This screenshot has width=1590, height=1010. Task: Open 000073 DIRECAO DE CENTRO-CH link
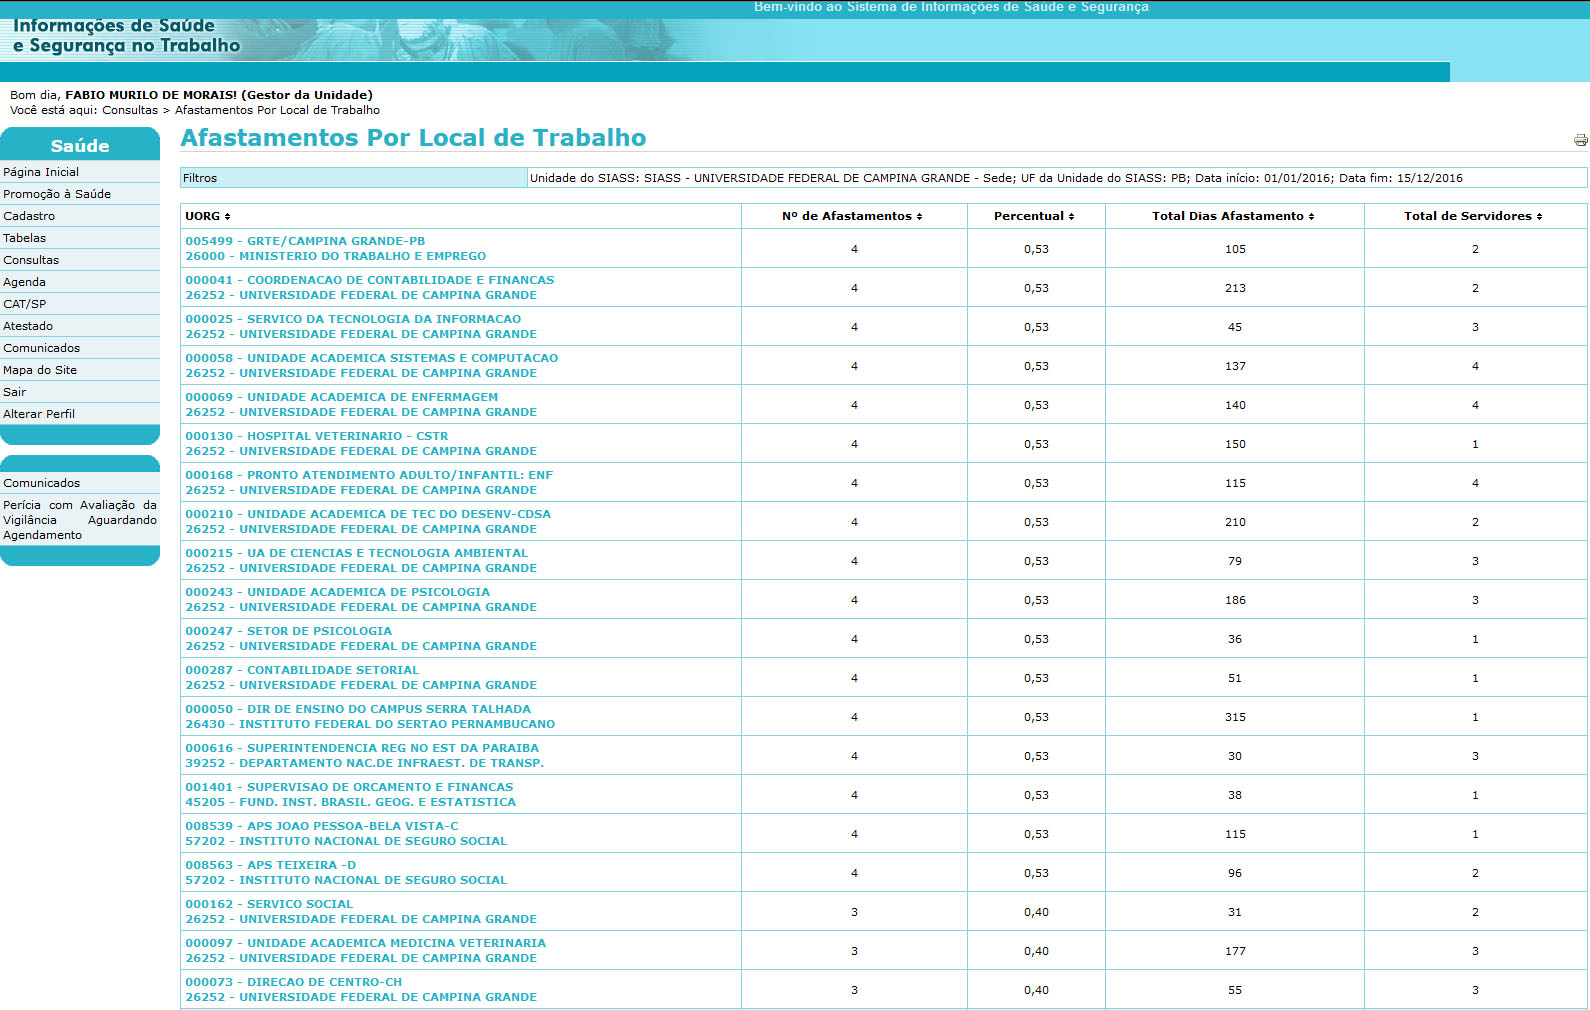(x=293, y=982)
